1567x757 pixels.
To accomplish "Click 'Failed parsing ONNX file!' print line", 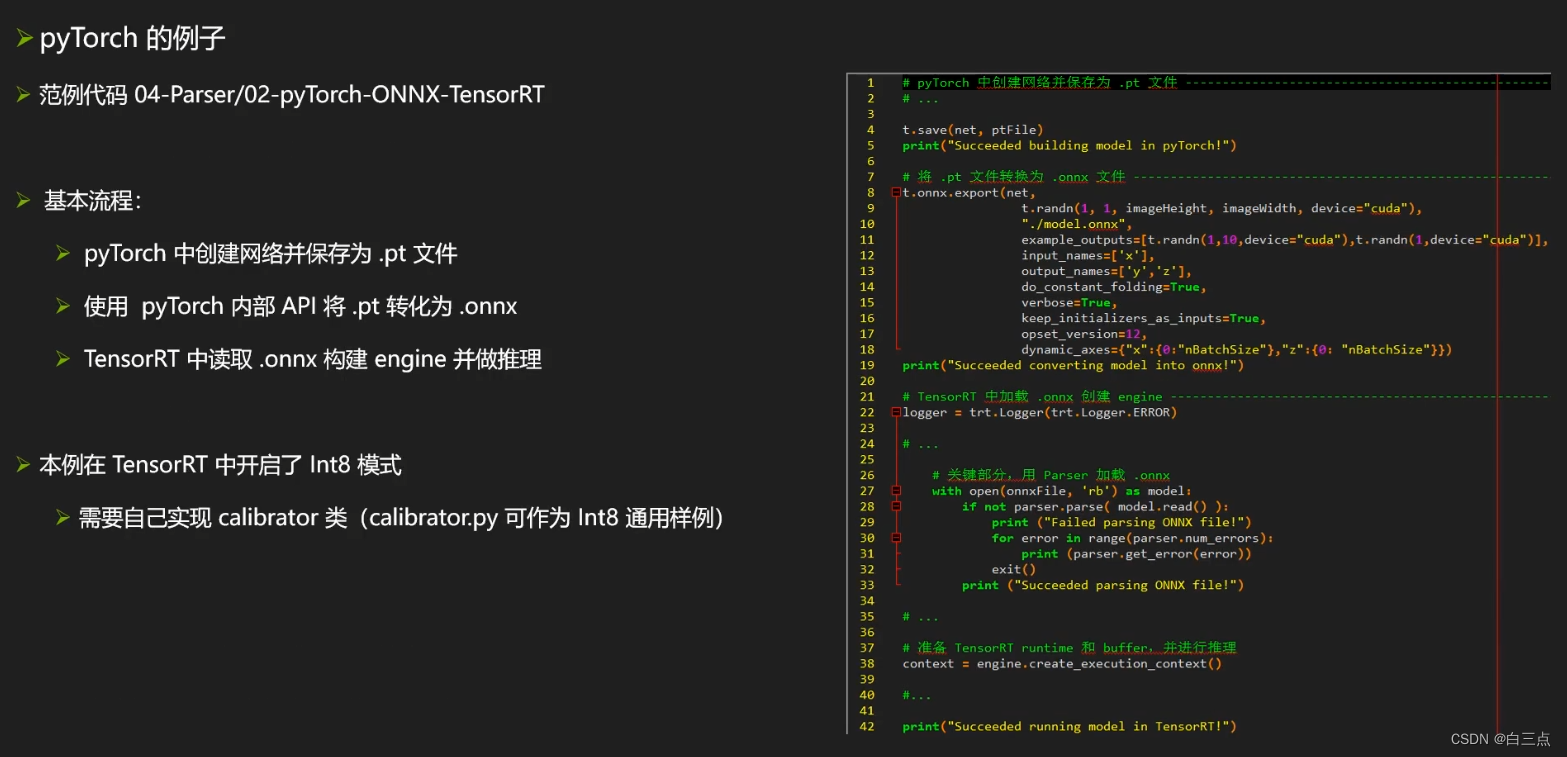I will [1121, 522].
